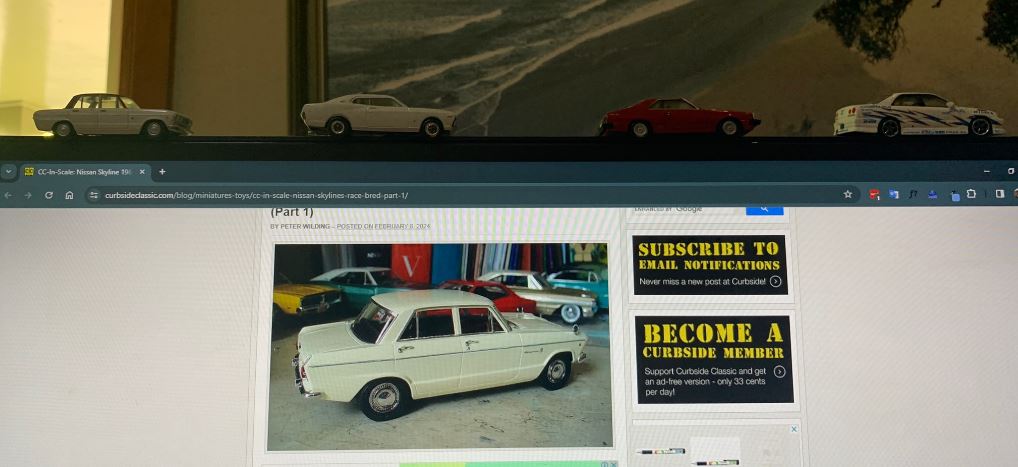Open the cream Skyline sedan photo
1018x467 pixels.
pyautogui.click(x=440, y=346)
